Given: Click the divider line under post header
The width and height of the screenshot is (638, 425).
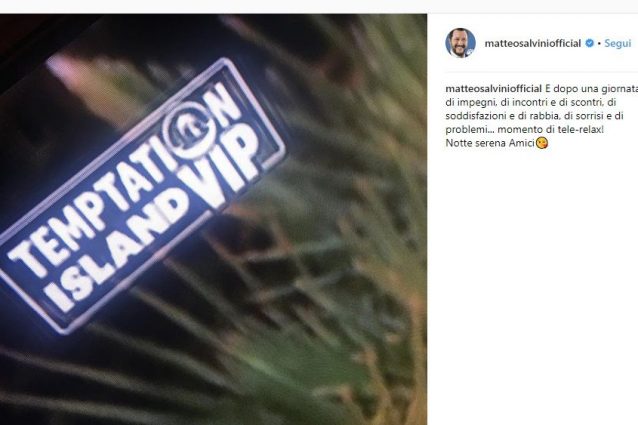Looking at the screenshot, I should coord(542,72).
